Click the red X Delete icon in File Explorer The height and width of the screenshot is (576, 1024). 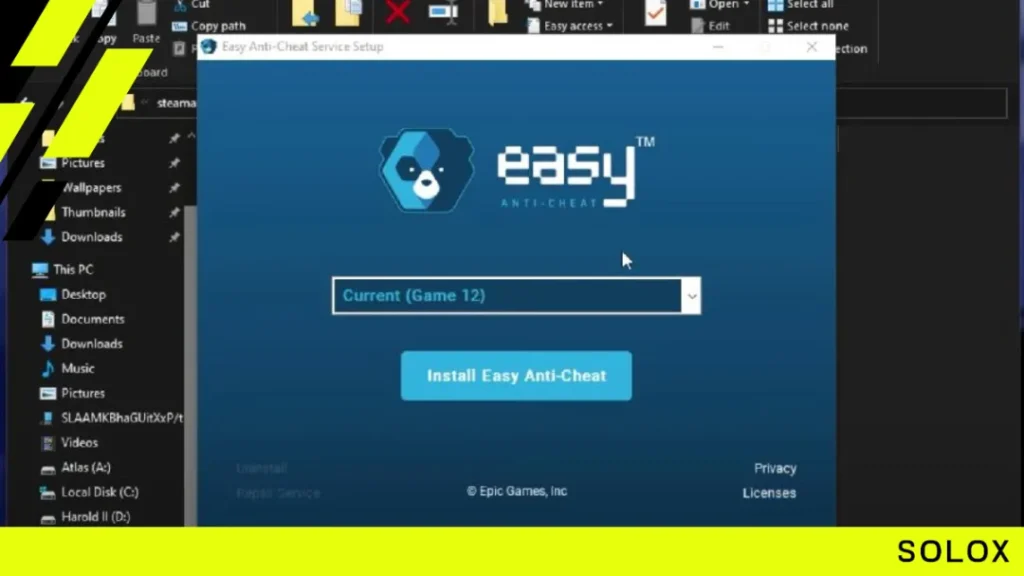point(397,12)
